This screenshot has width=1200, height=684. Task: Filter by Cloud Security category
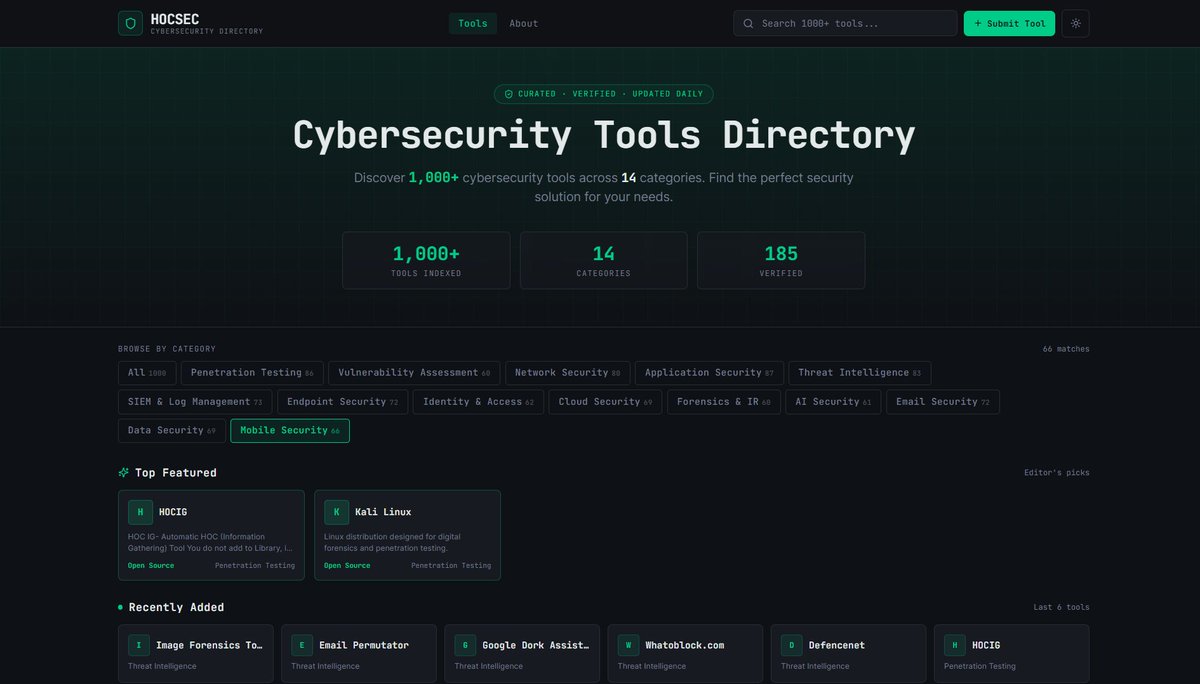605,402
